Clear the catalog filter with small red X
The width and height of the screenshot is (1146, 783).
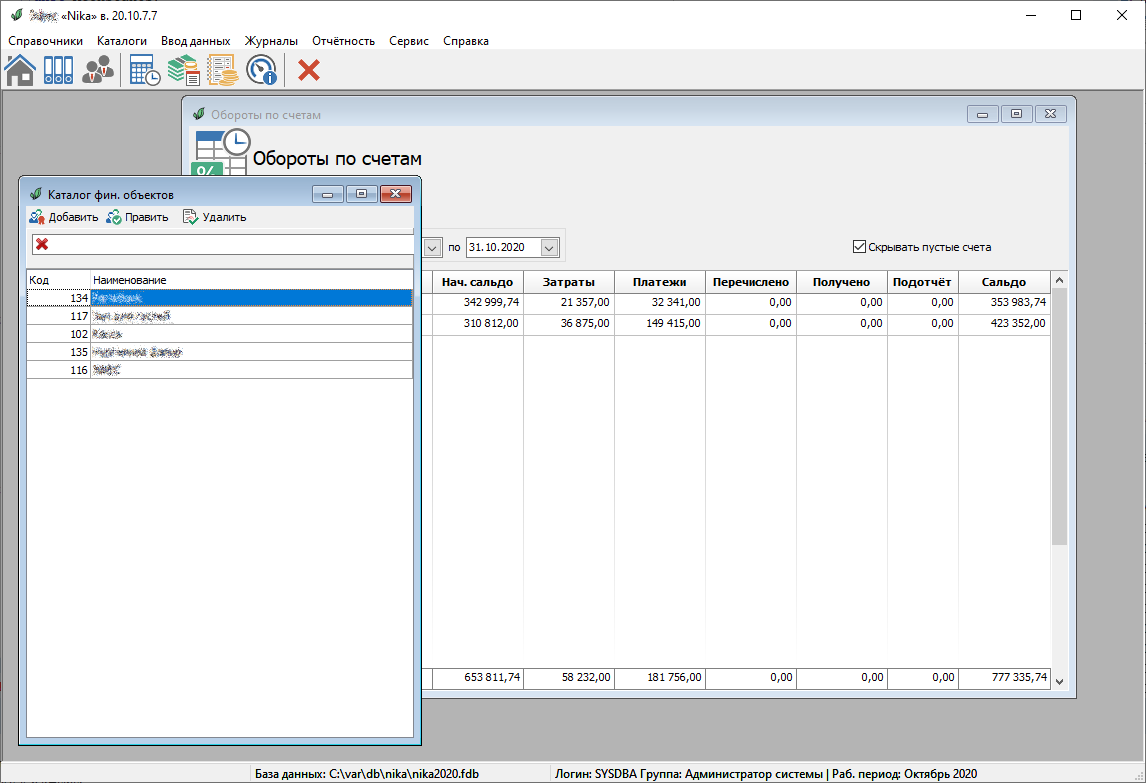[42, 245]
